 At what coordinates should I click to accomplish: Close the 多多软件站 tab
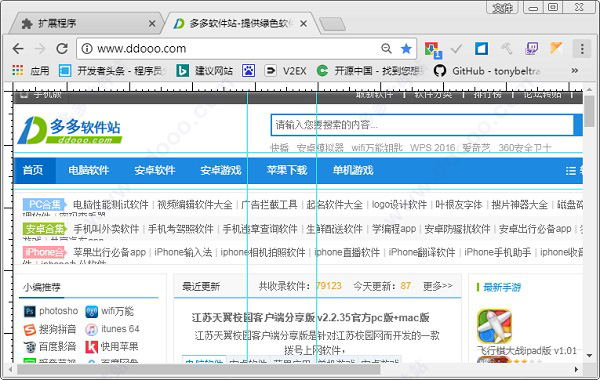(x=303, y=24)
